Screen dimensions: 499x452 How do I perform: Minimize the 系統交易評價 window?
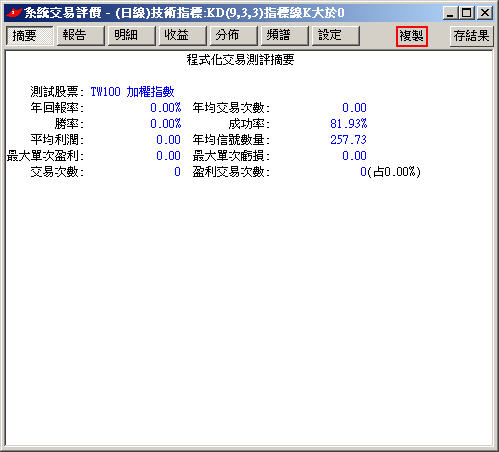450,13
